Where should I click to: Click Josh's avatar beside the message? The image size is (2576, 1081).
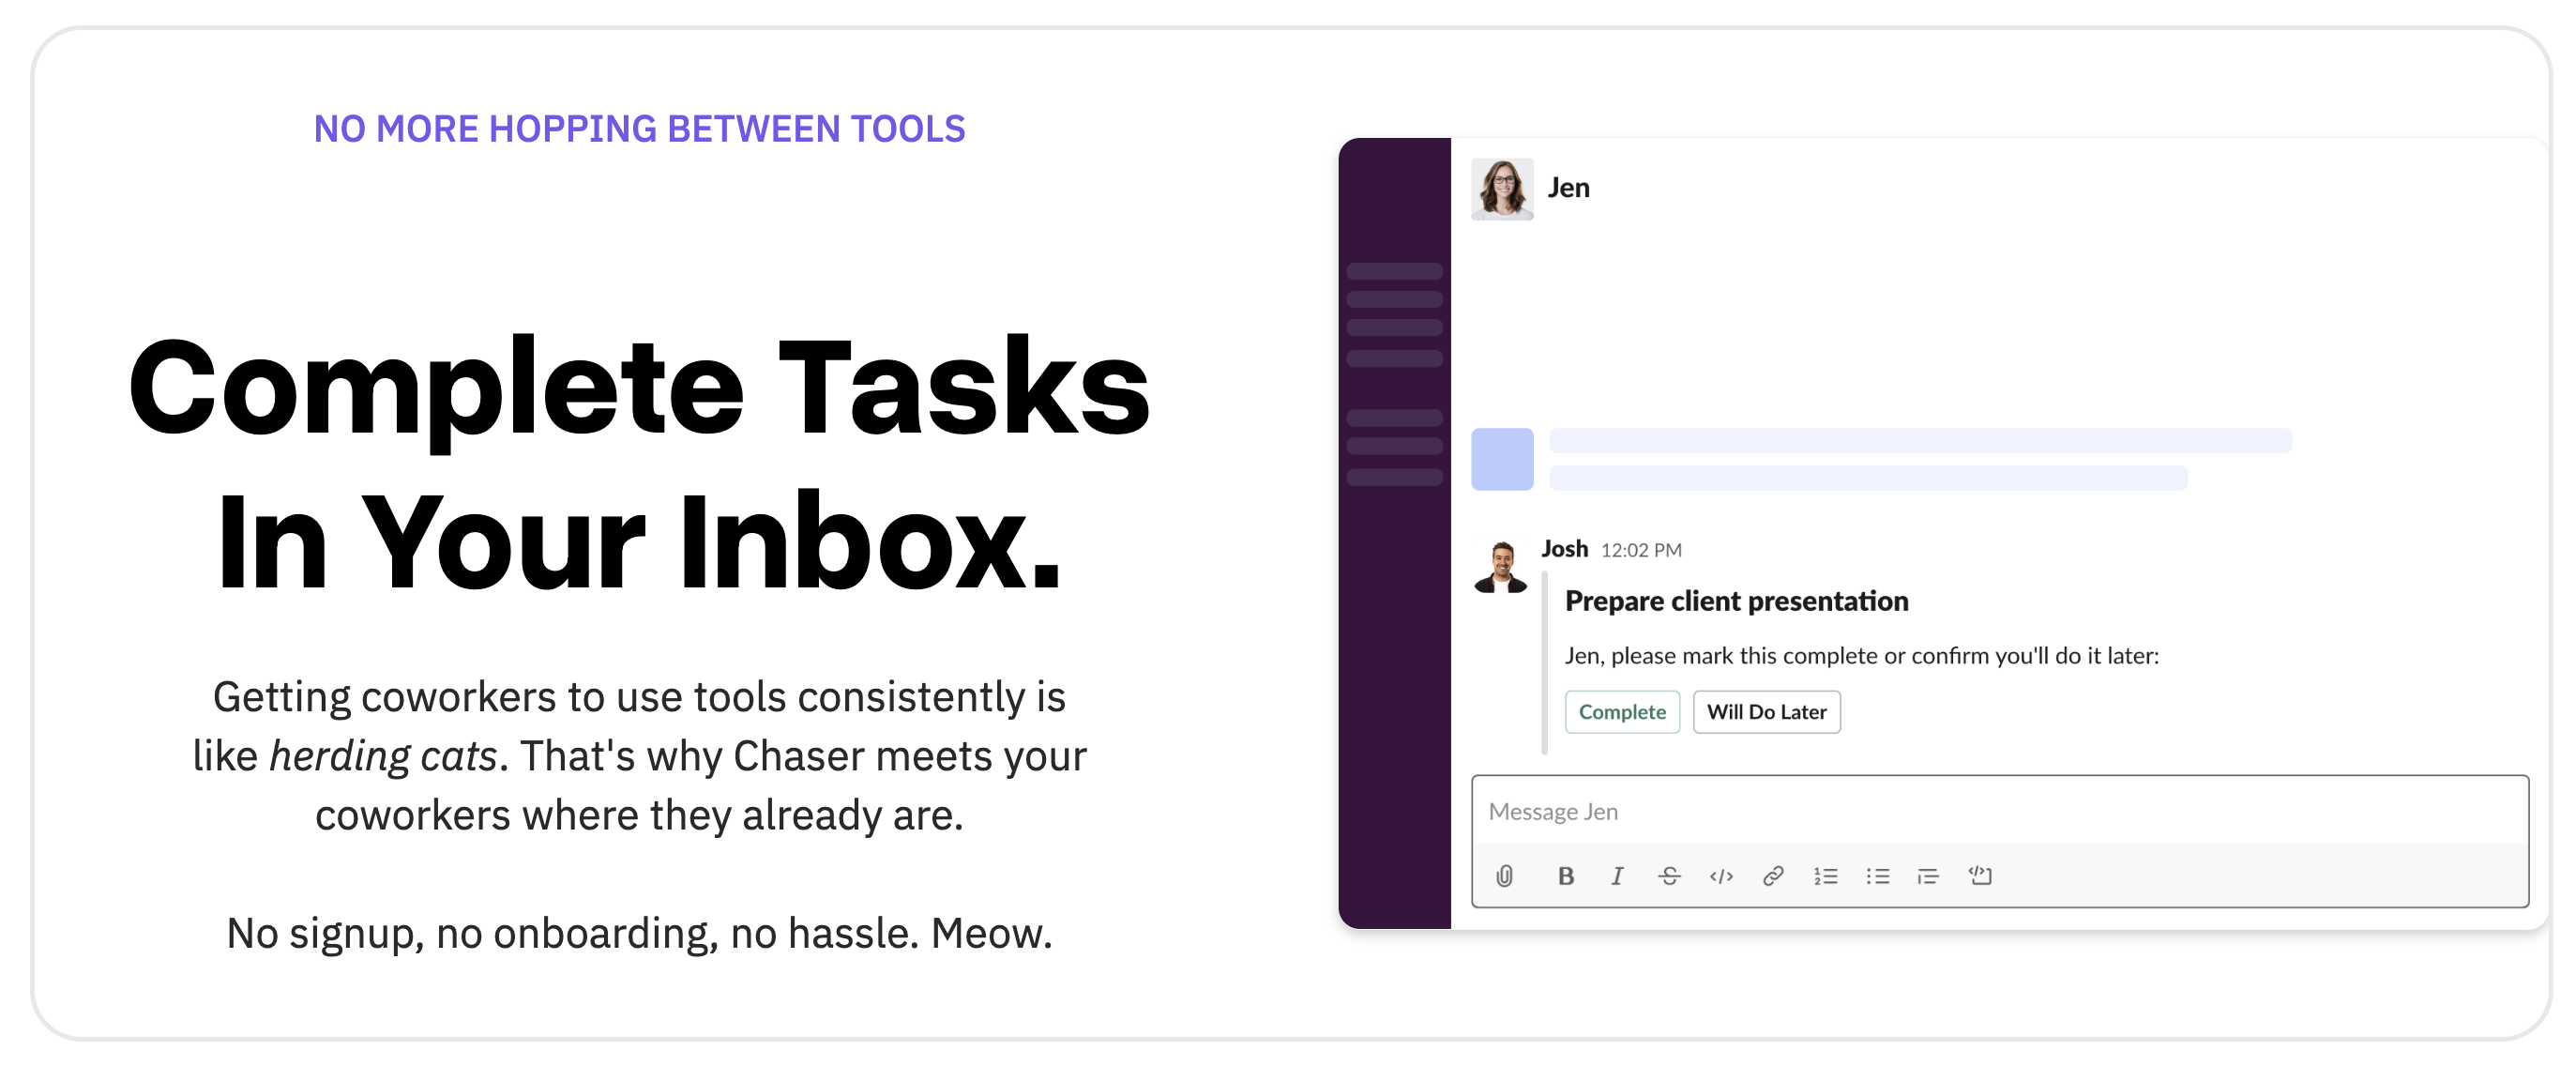point(1501,567)
